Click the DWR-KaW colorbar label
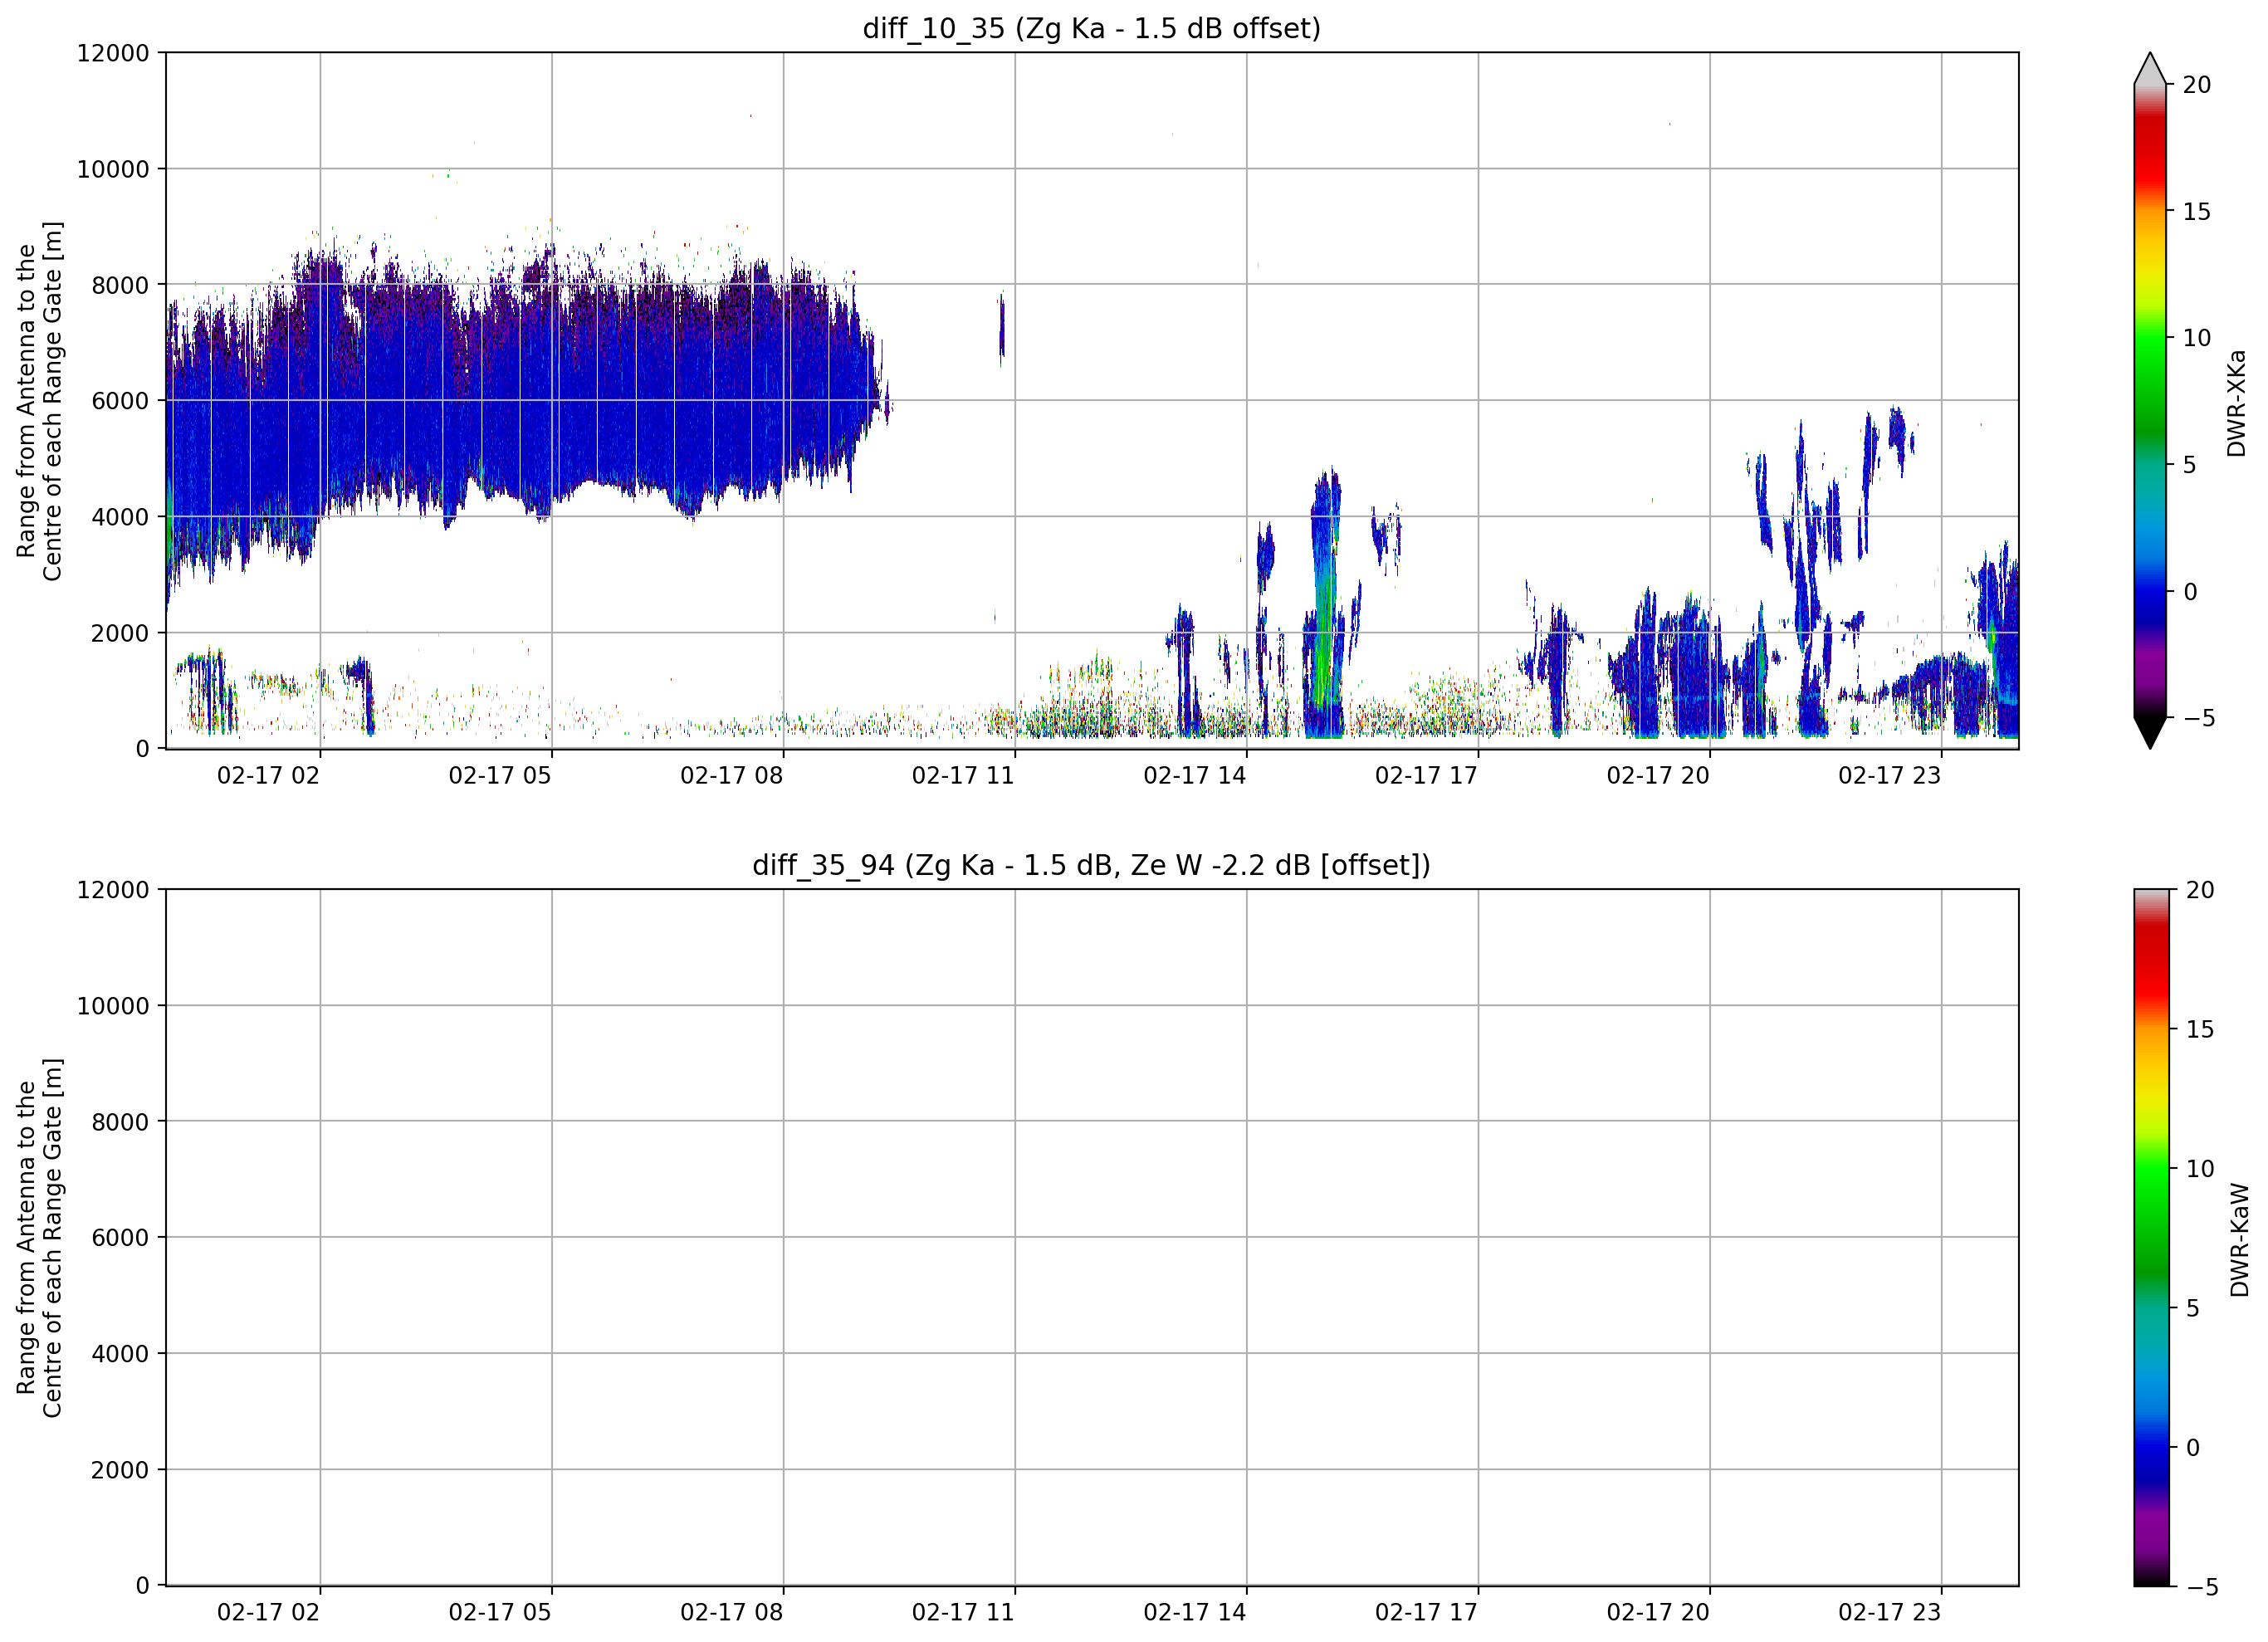This screenshot has width=2268, height=1642. pyautogui.click(x=2239, y=1240)
